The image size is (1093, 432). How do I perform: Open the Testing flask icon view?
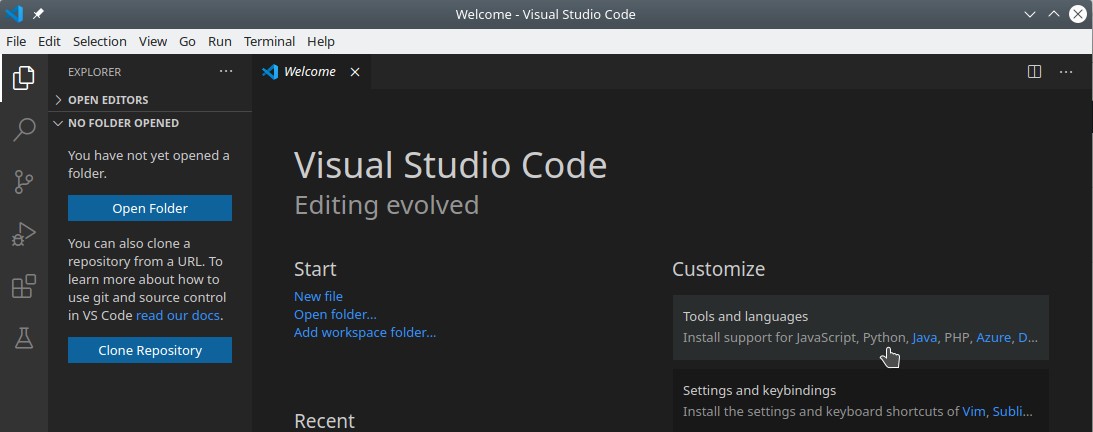24,339
